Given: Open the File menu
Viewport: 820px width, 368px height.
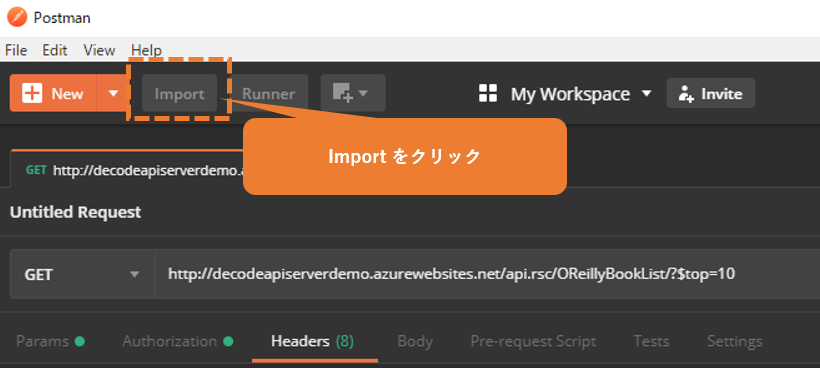Looking at the screenshot, I should click(16, 50).
